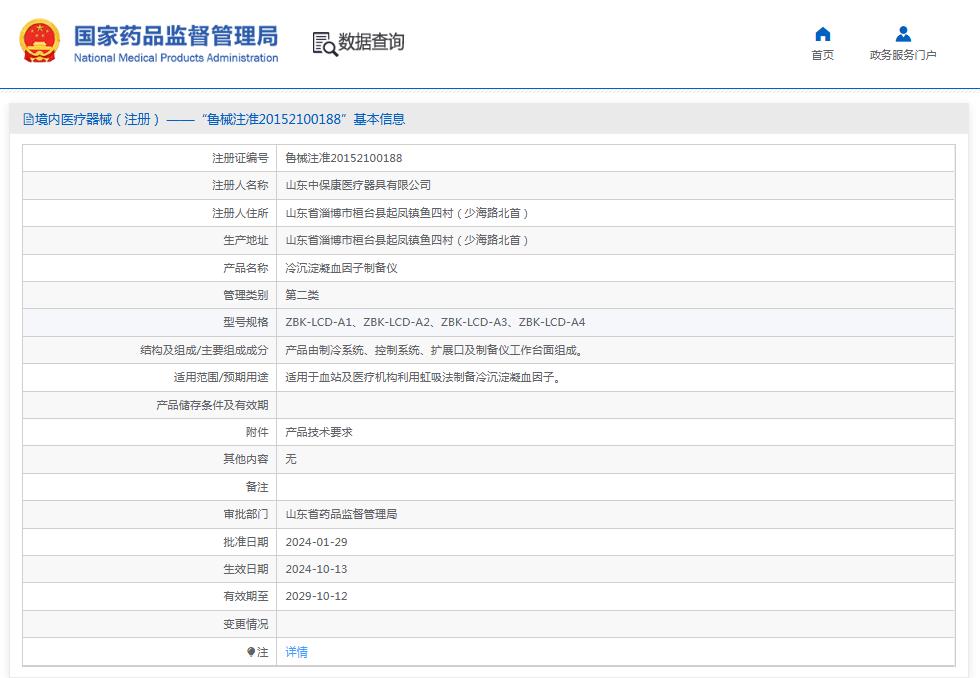Click the national emblem logo
The image size is (980, 678).
pos(38,41)
